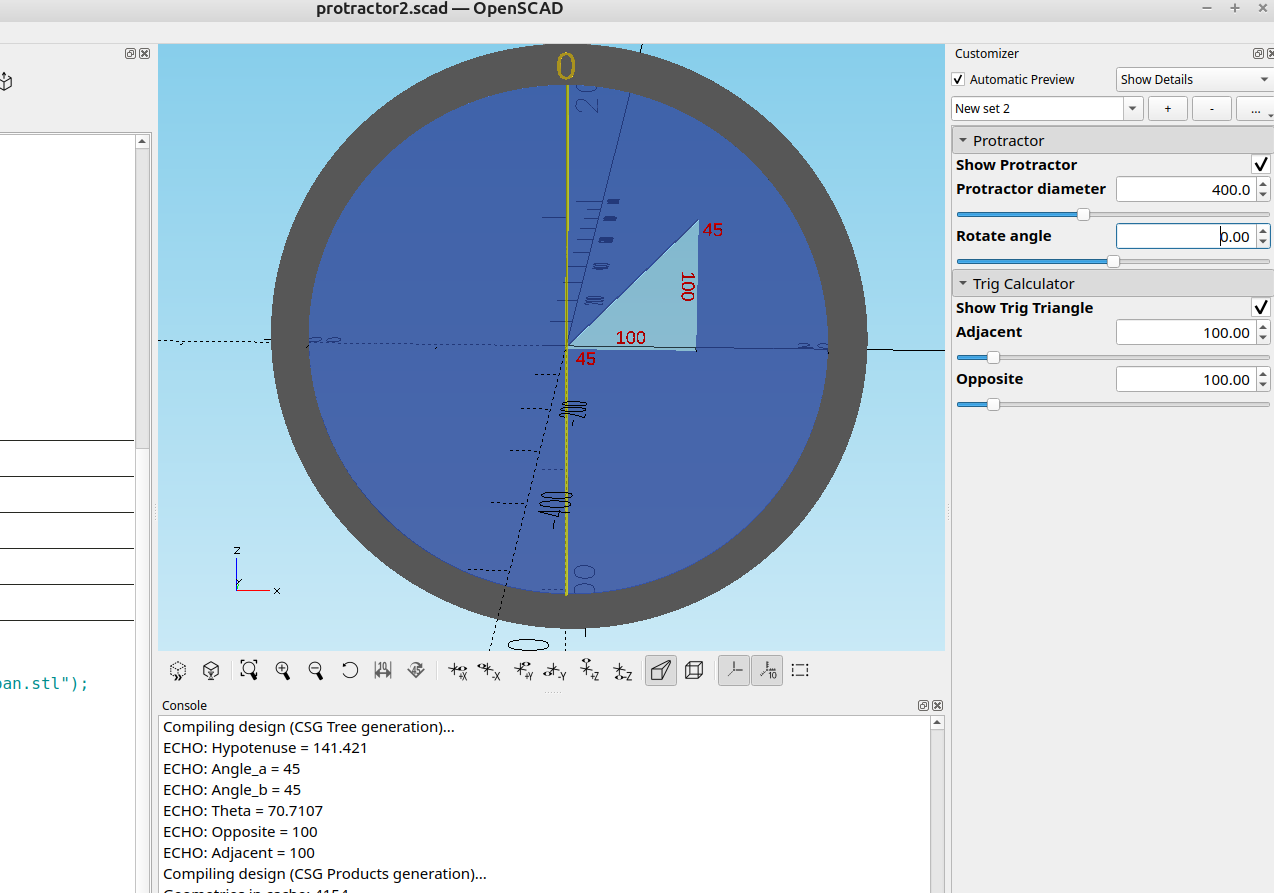The width and height of the screenshot is (1274, 893).
Task: Switch to the -Y view direction
Action: coord(555,671)
